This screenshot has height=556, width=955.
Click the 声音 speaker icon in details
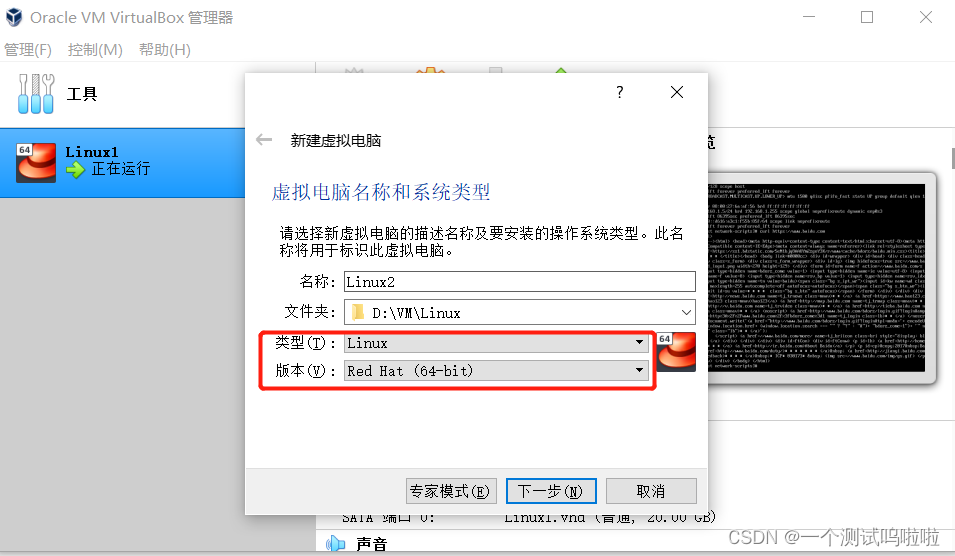pyautogui.click(x=335, y=543)
